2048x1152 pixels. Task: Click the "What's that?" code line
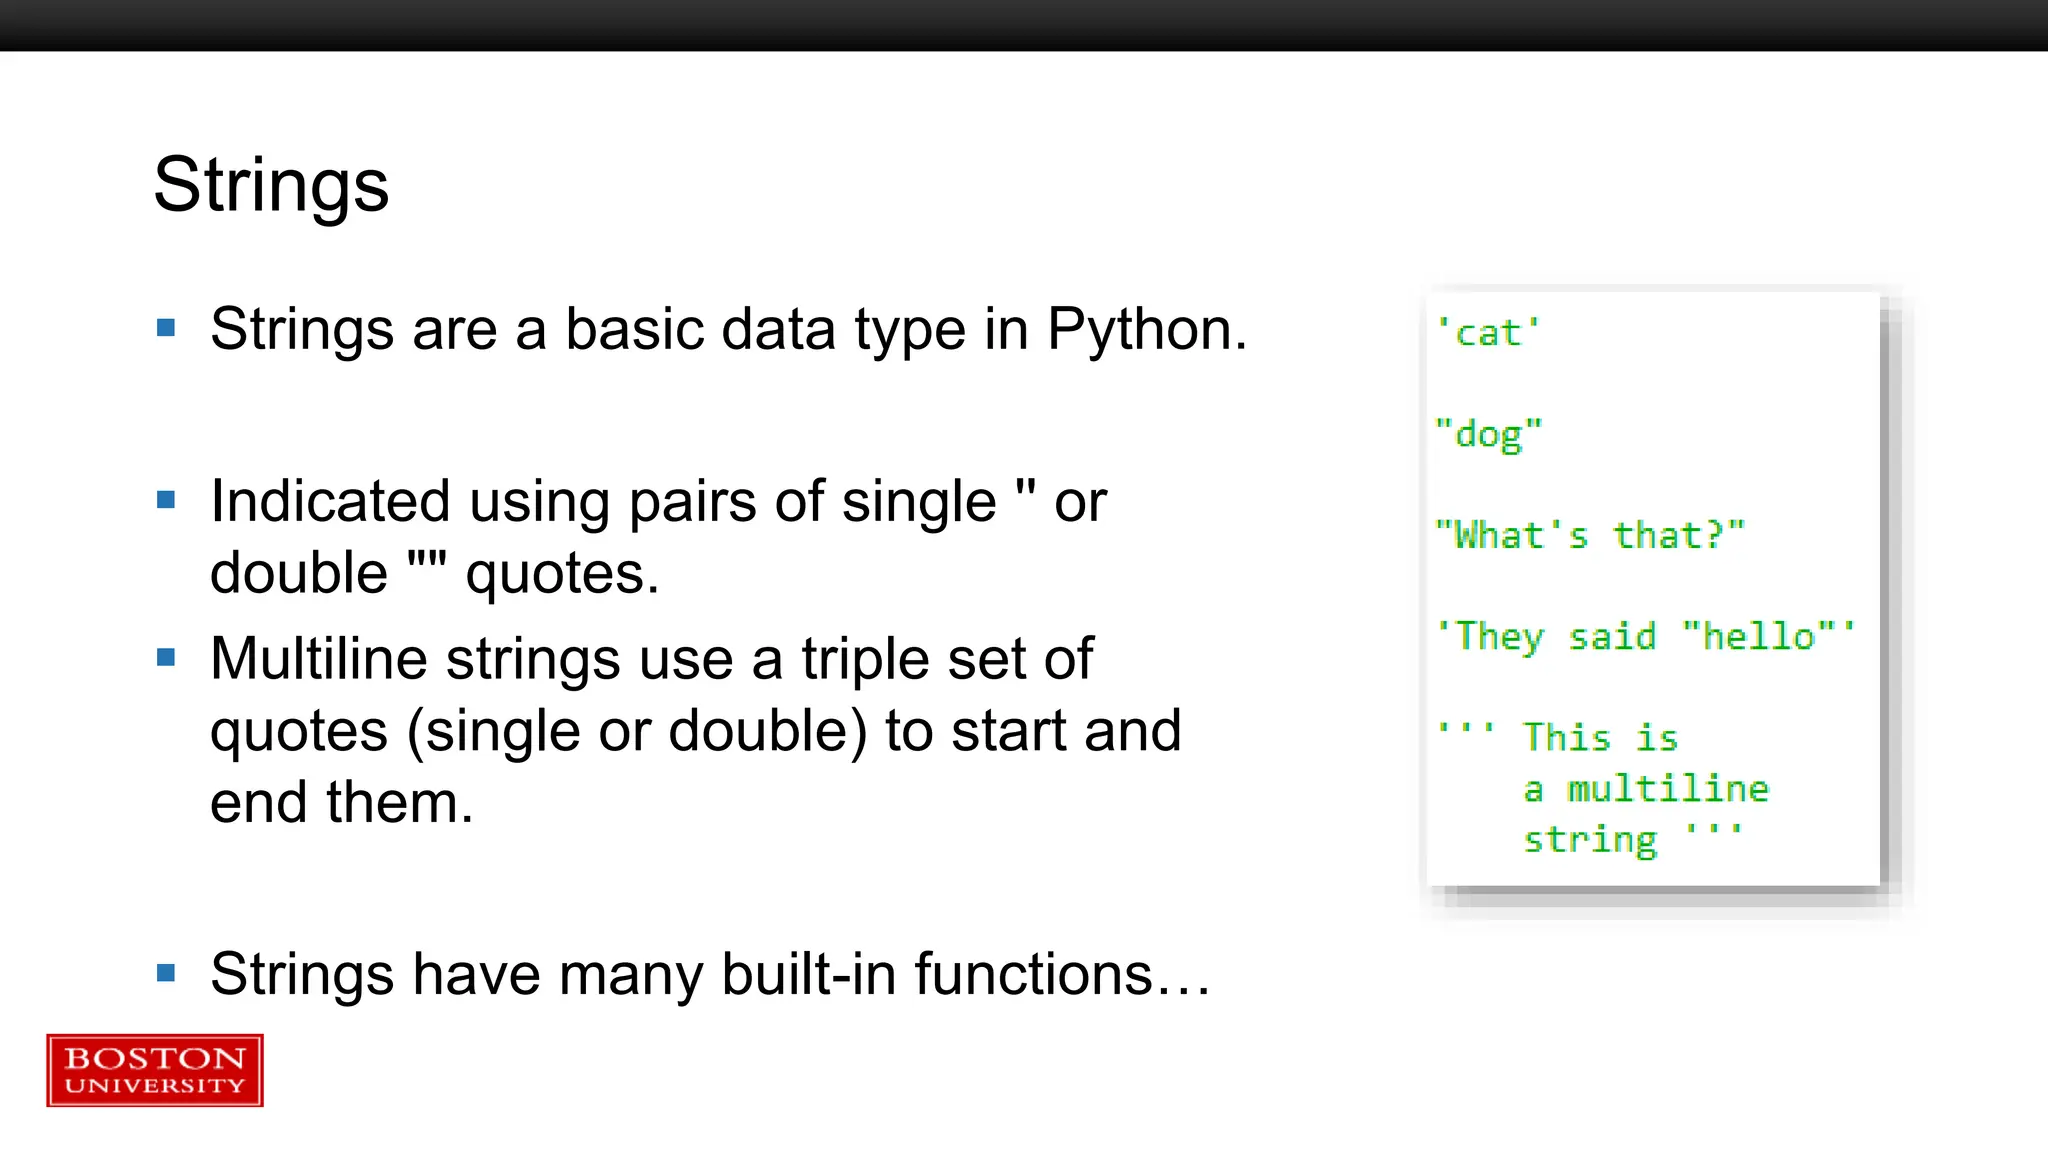tap(1590, 536)
